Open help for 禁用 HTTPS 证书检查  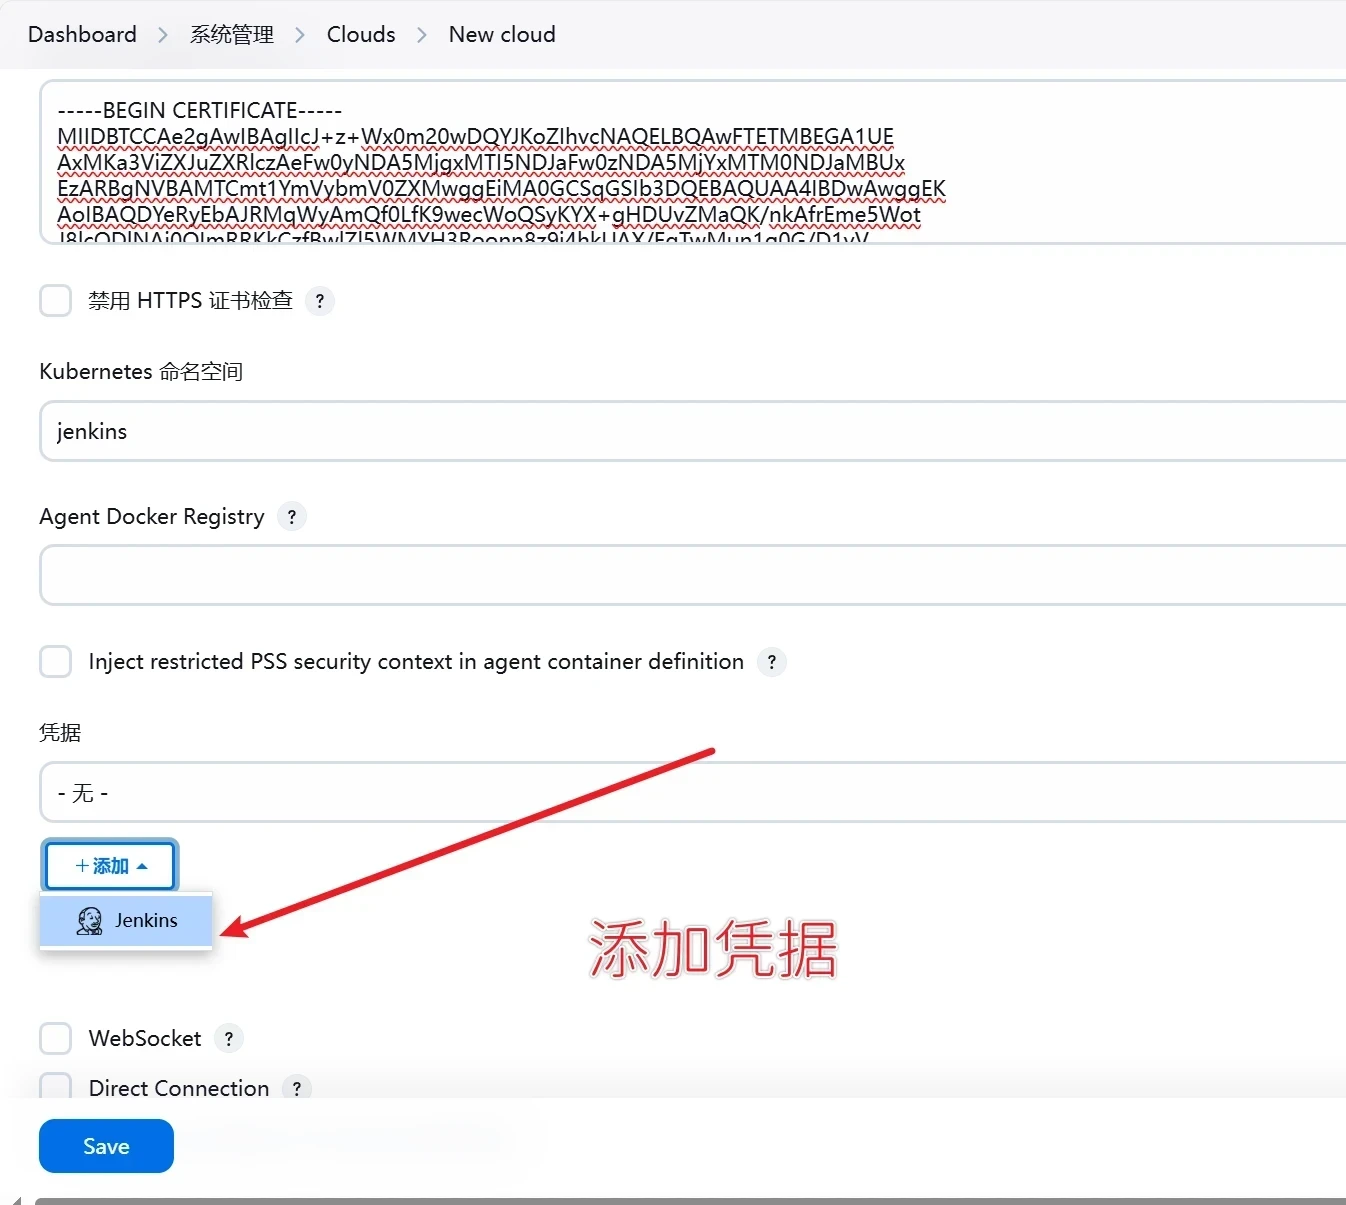pos(319,301)
